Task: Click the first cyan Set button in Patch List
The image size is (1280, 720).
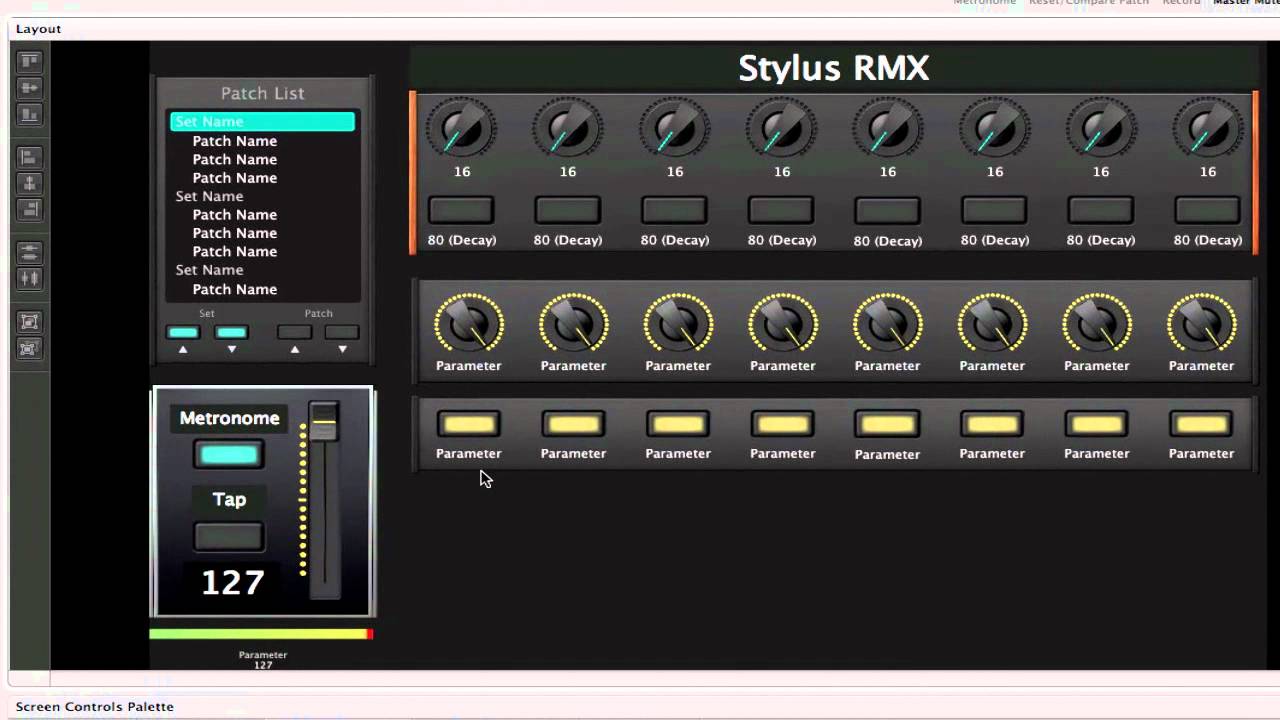Action: pos(183,332)
